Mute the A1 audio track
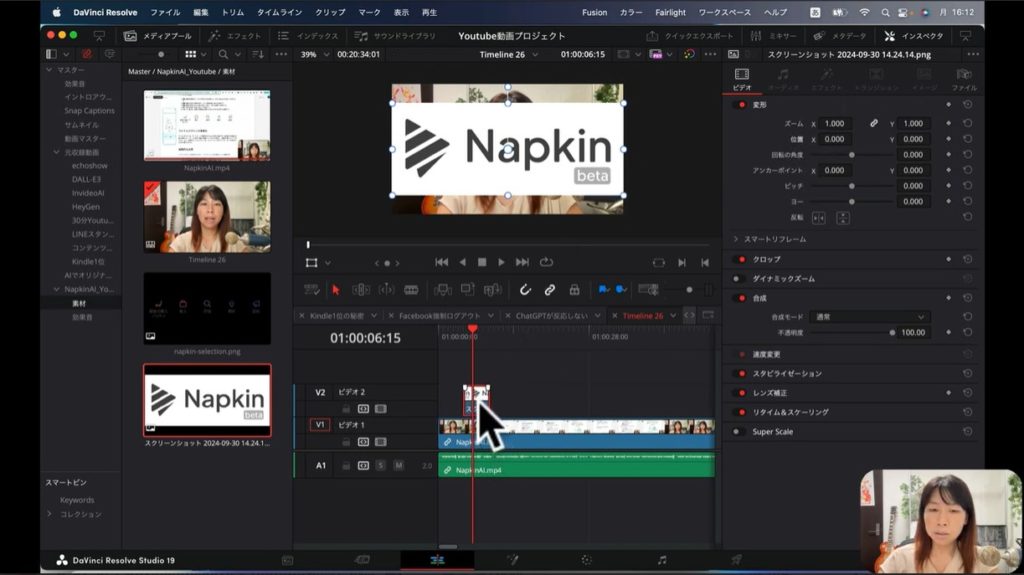1024x575 pixels. 398,465
